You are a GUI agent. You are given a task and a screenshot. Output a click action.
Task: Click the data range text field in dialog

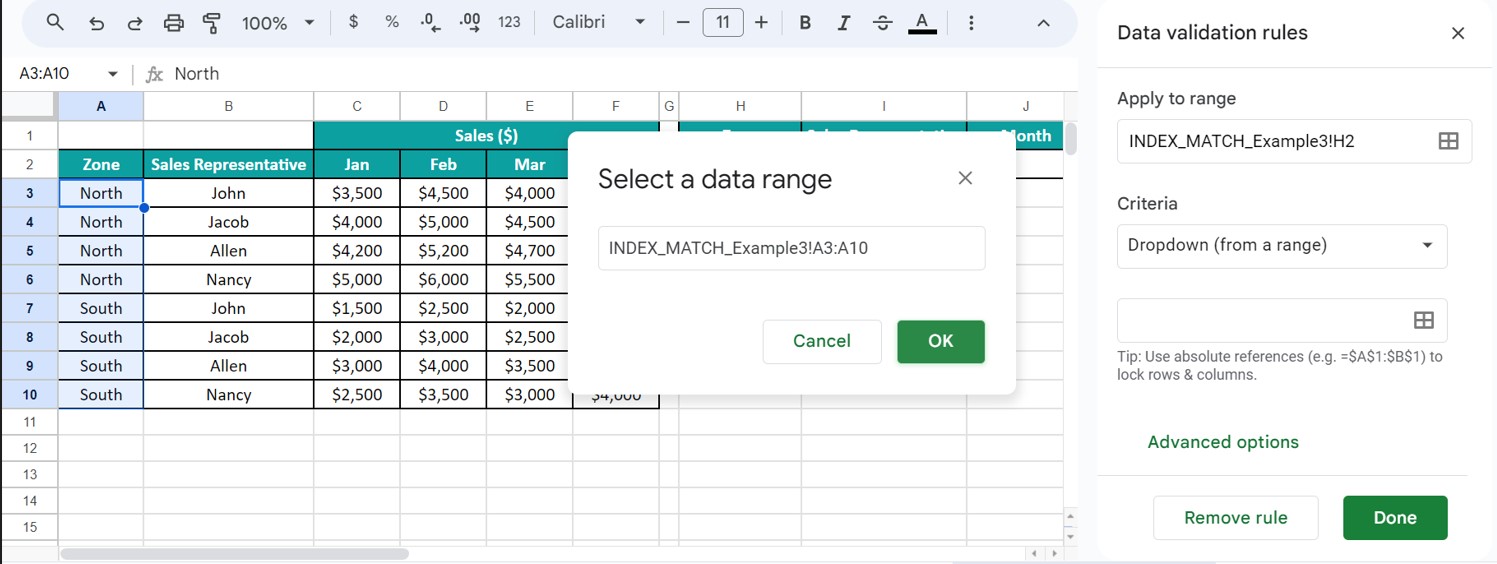791,248
